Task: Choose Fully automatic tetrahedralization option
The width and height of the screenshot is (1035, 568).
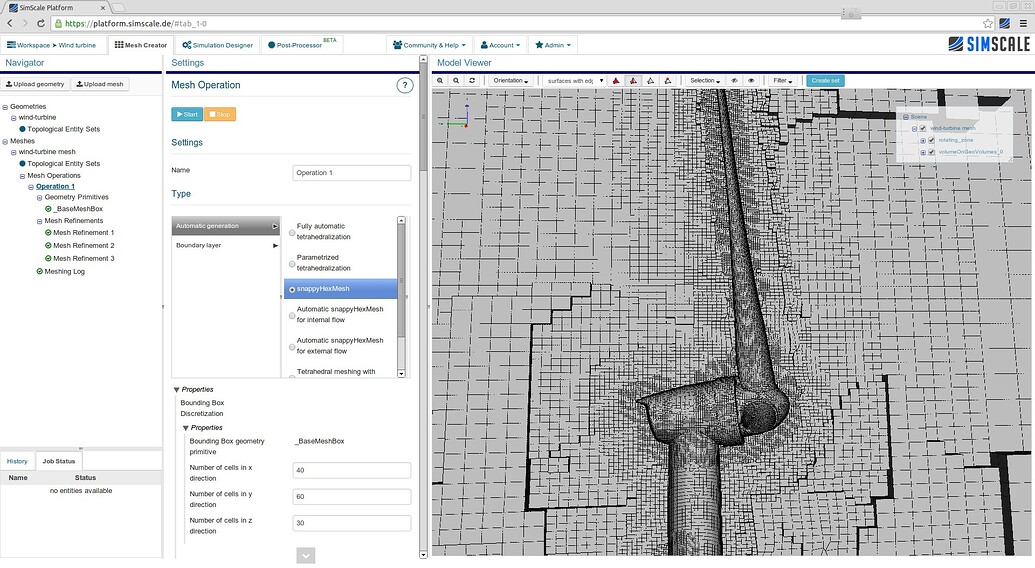Action: [292, 232]
